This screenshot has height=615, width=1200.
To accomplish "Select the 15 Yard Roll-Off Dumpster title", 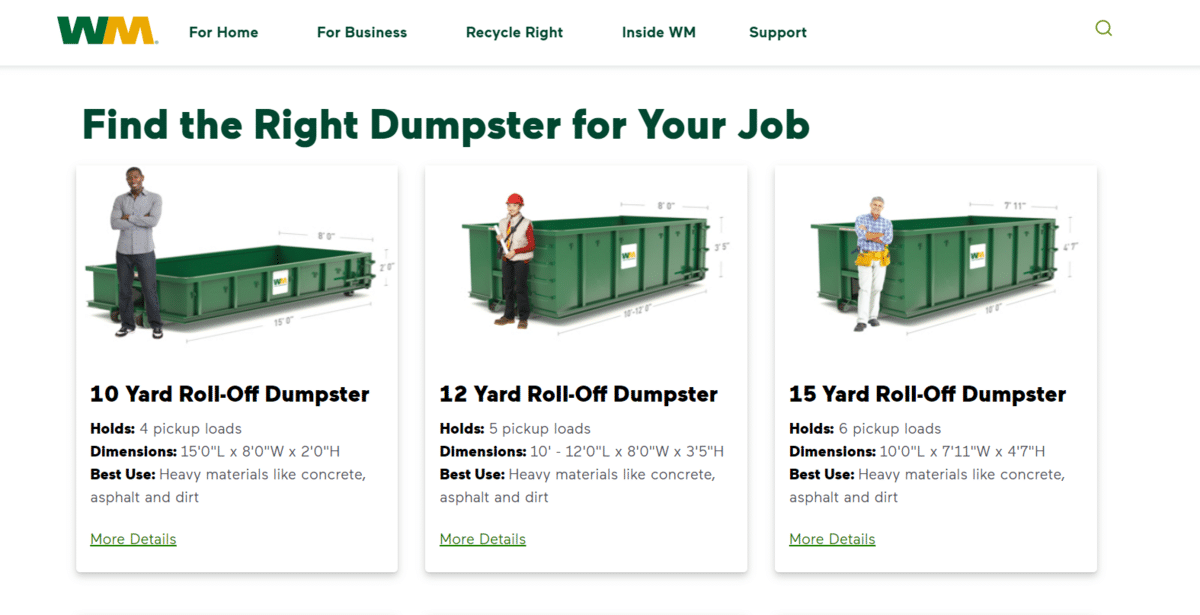I will click(928, 394).
